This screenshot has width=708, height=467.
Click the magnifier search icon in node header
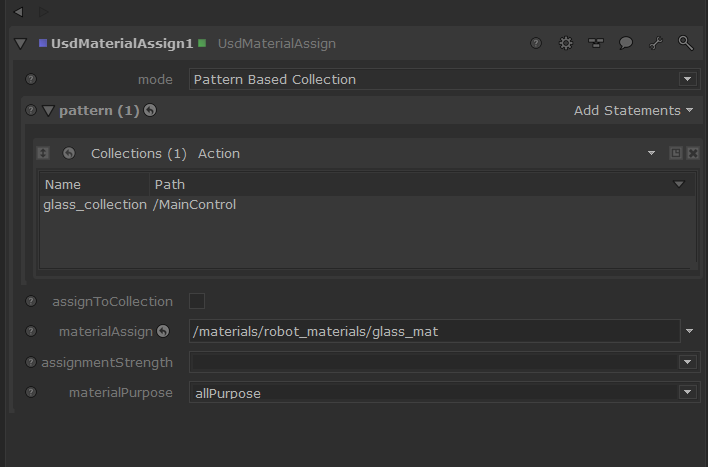(686, 43)
